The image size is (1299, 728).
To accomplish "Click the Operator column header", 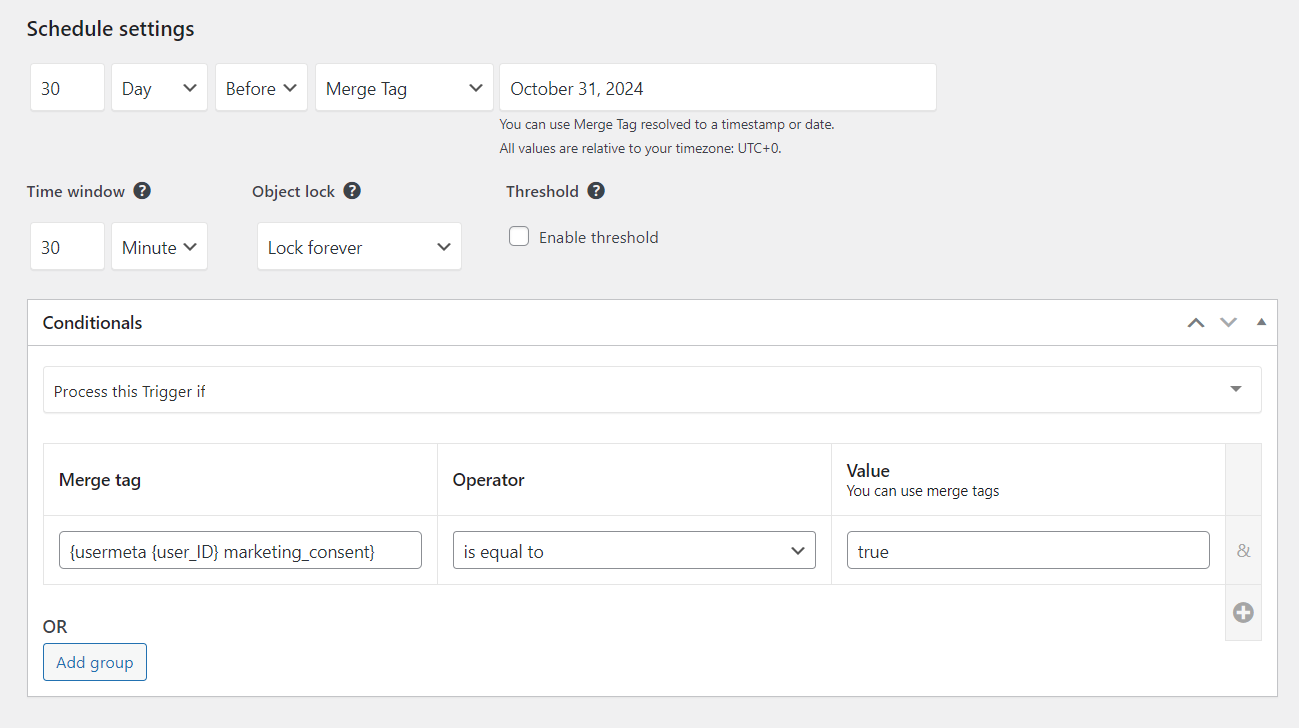I will pyautogui.click(x=489, y=480).
